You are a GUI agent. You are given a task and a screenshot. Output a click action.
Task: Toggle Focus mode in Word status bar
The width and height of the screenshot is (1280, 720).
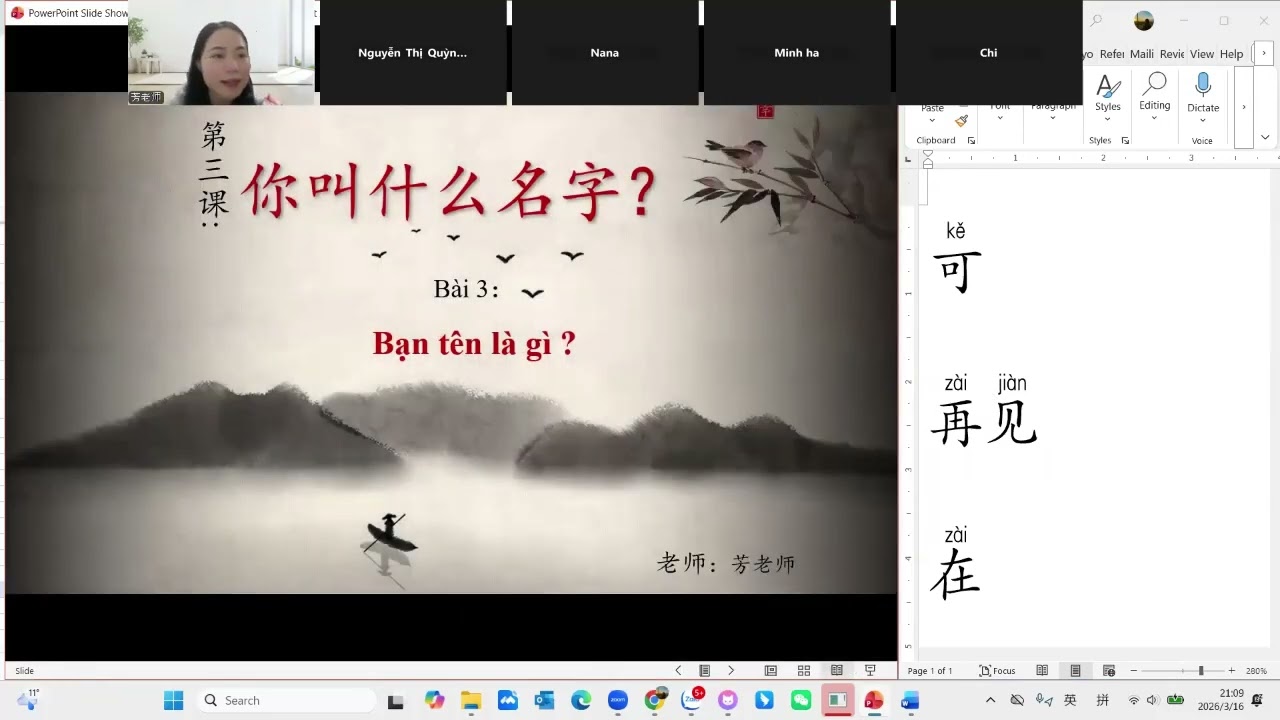point(997,670)
